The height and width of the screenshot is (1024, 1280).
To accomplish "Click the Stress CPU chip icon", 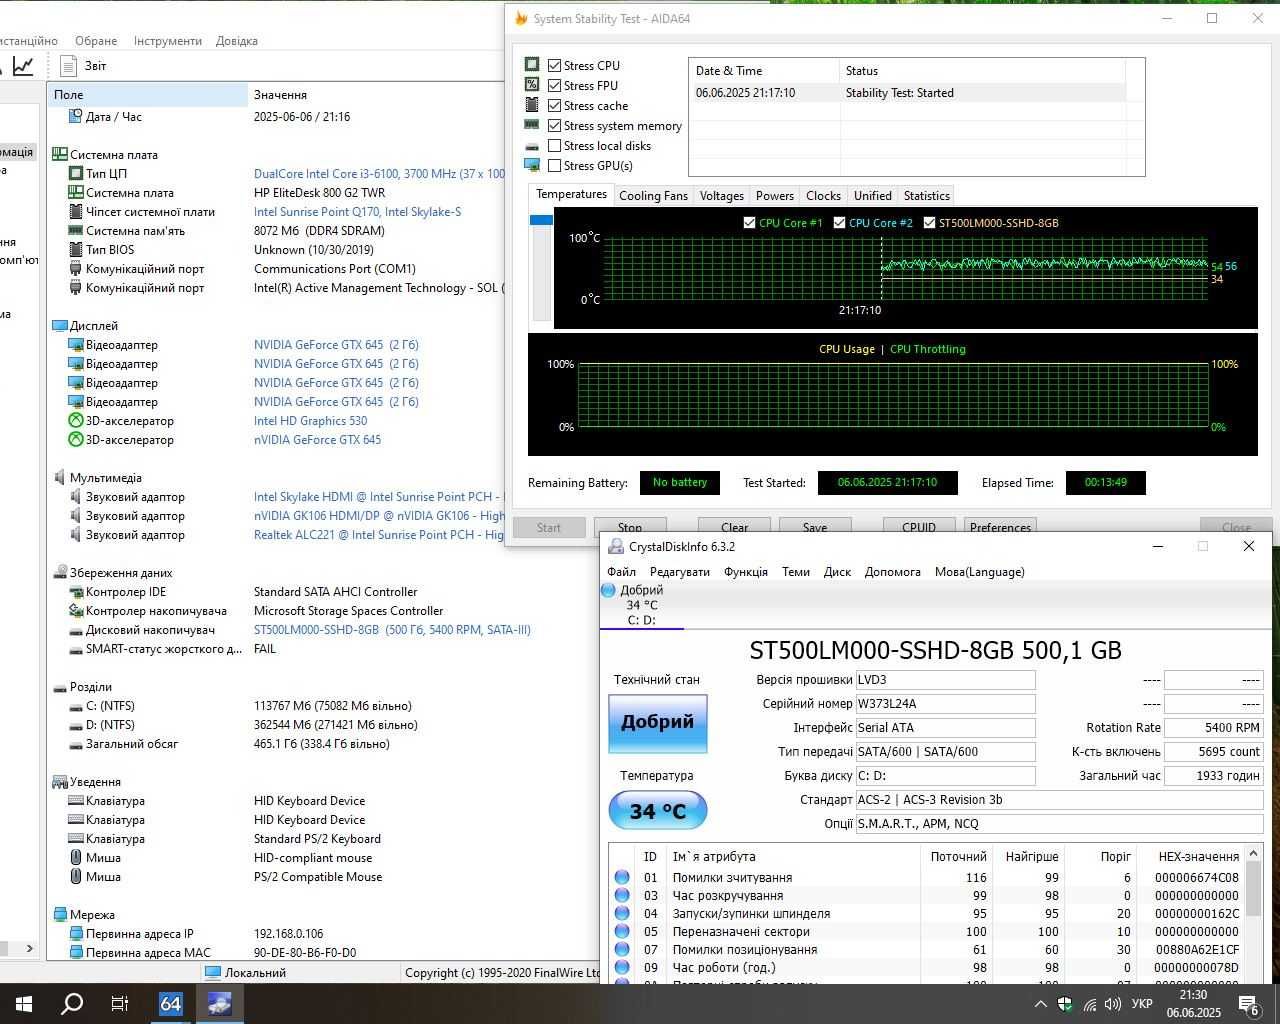I will (532, 65).
